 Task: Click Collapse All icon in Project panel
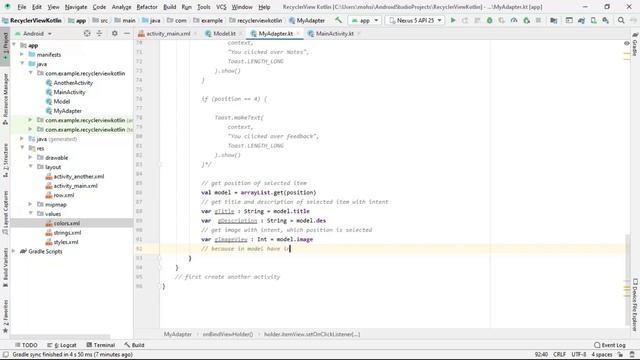(99, 33)
